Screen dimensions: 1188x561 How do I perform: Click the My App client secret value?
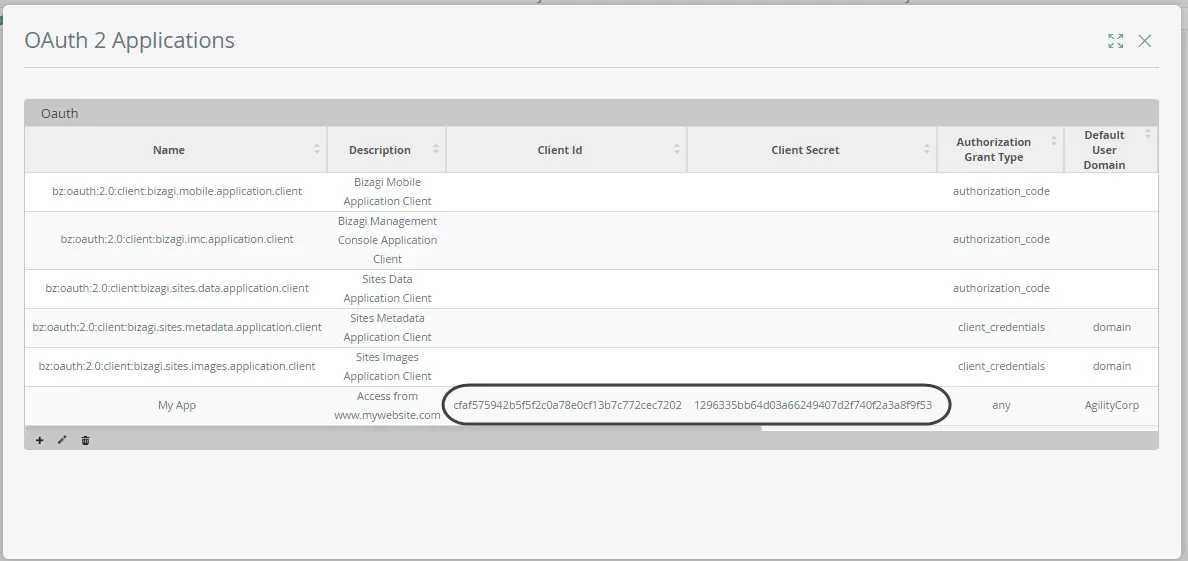click(813, 405)
